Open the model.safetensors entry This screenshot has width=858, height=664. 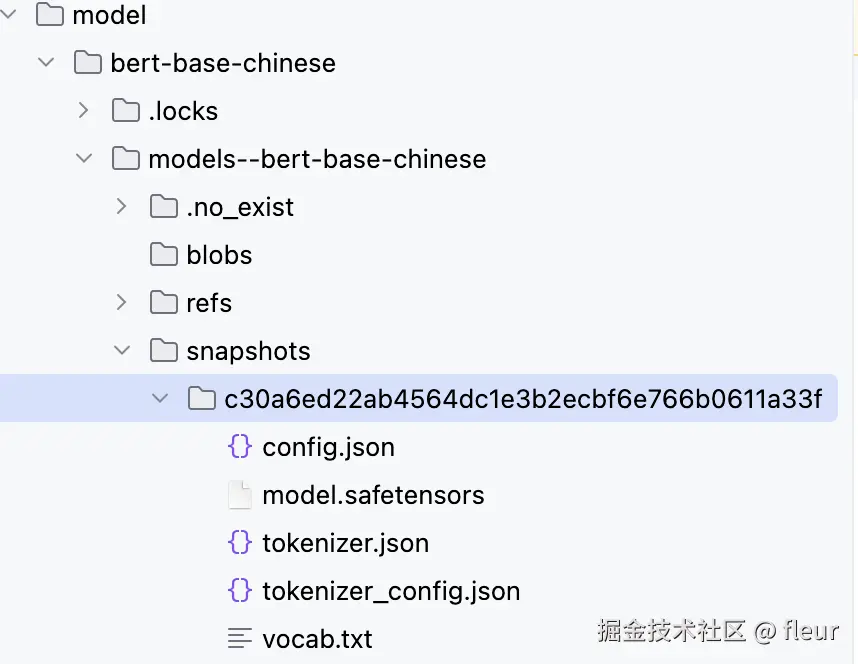pos(373,495)
